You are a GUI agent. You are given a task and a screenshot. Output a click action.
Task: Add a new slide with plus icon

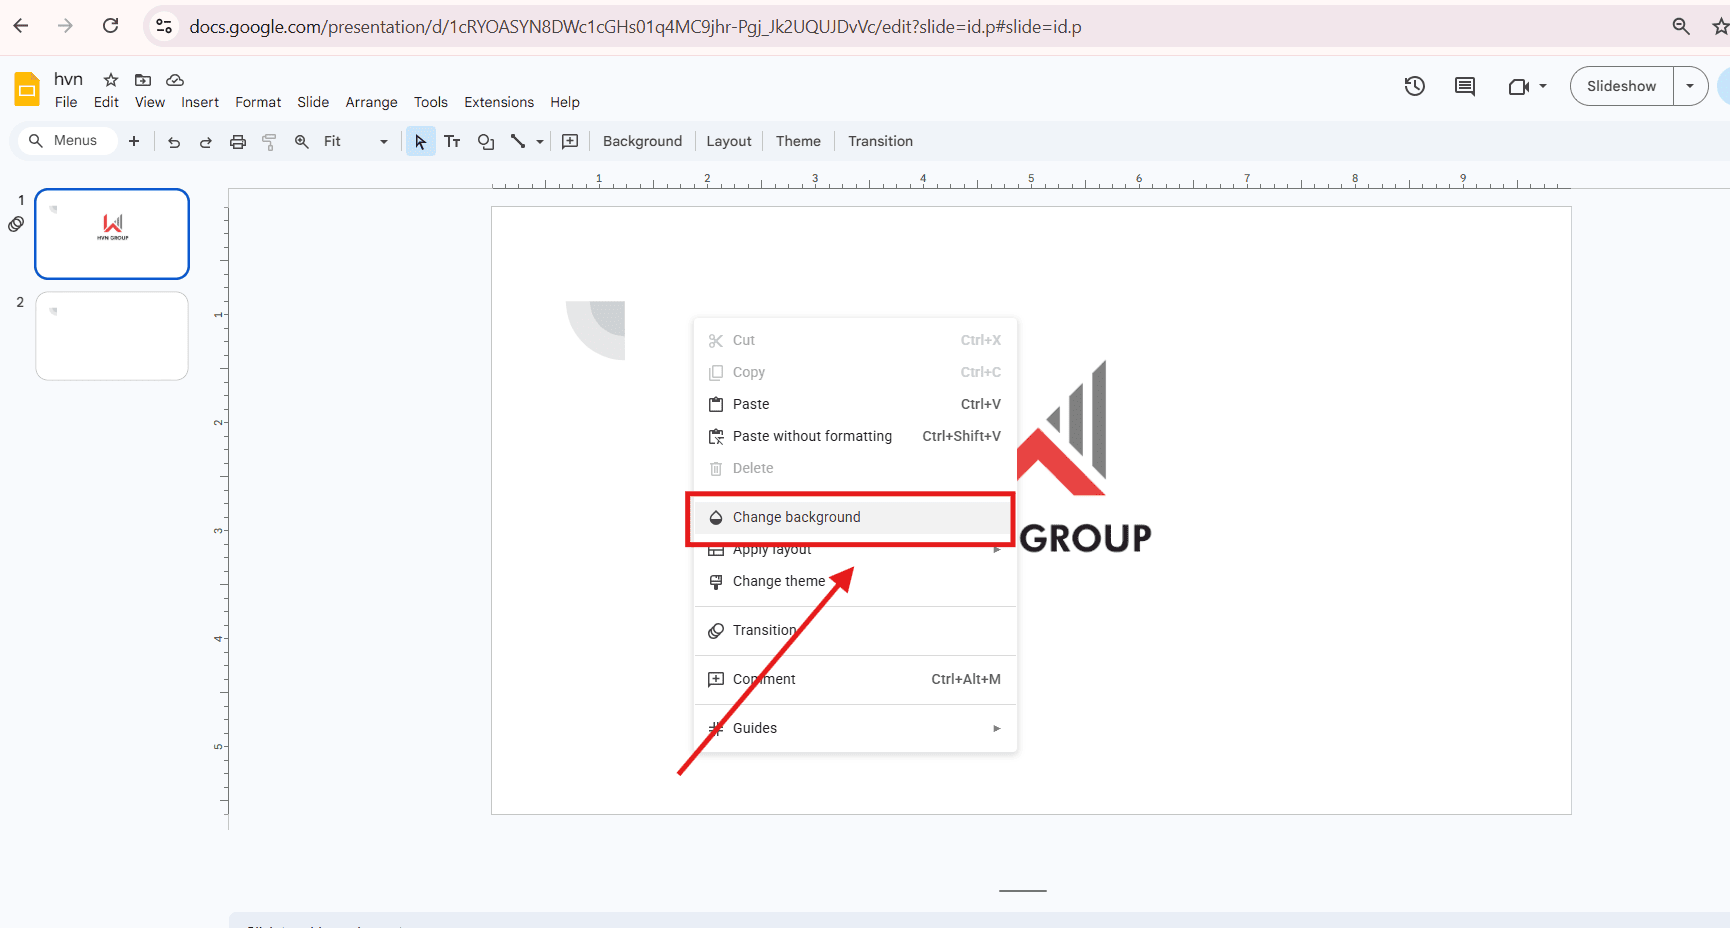[134, 141]
